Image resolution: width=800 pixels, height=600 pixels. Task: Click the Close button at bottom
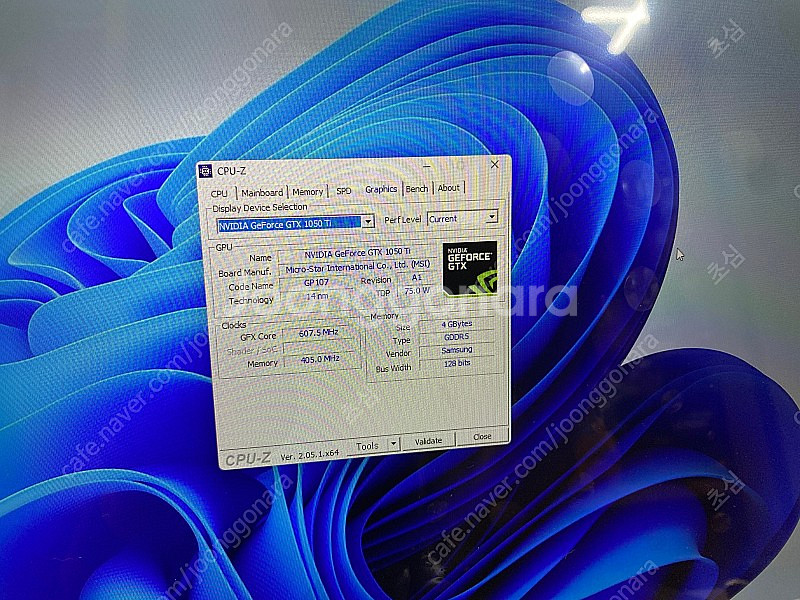(x=482, y=437)
